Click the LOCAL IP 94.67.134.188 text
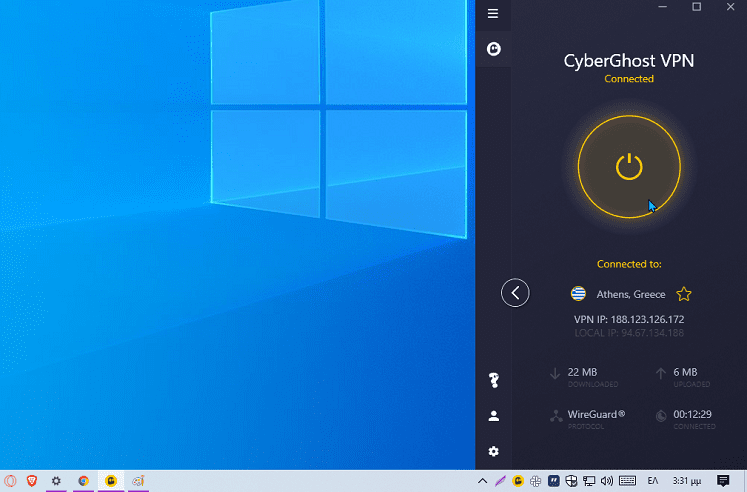The width and height of the screenshot is (747, 492). [x=629, y=333]
